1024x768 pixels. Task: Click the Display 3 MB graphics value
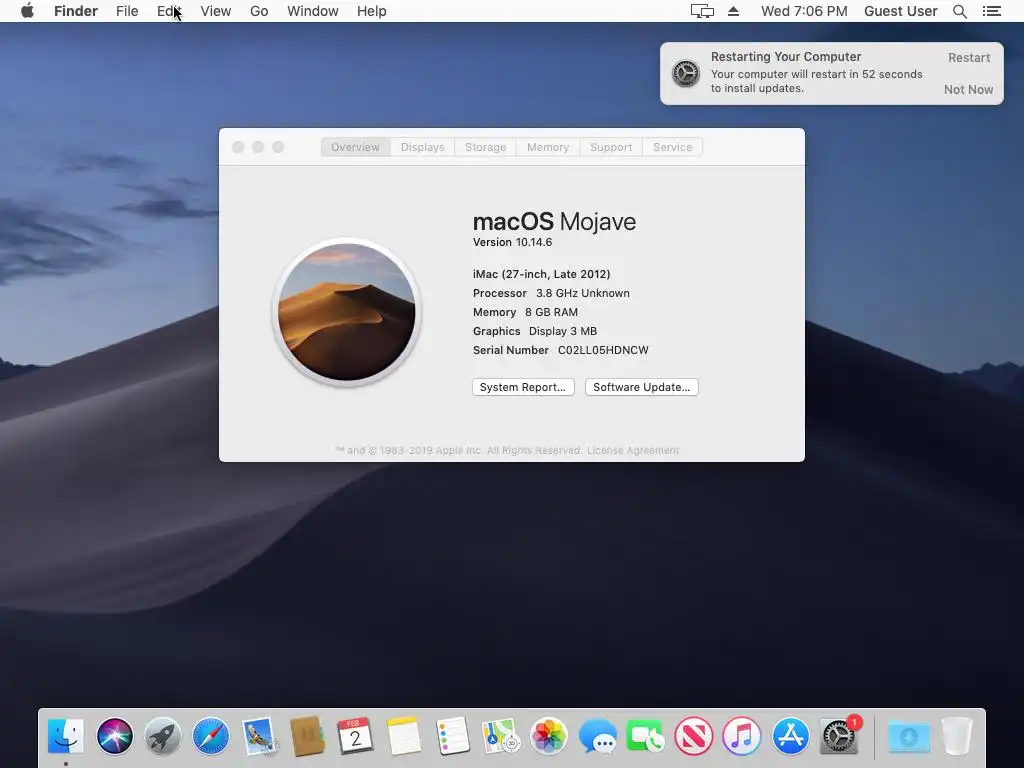coord(562,331)
